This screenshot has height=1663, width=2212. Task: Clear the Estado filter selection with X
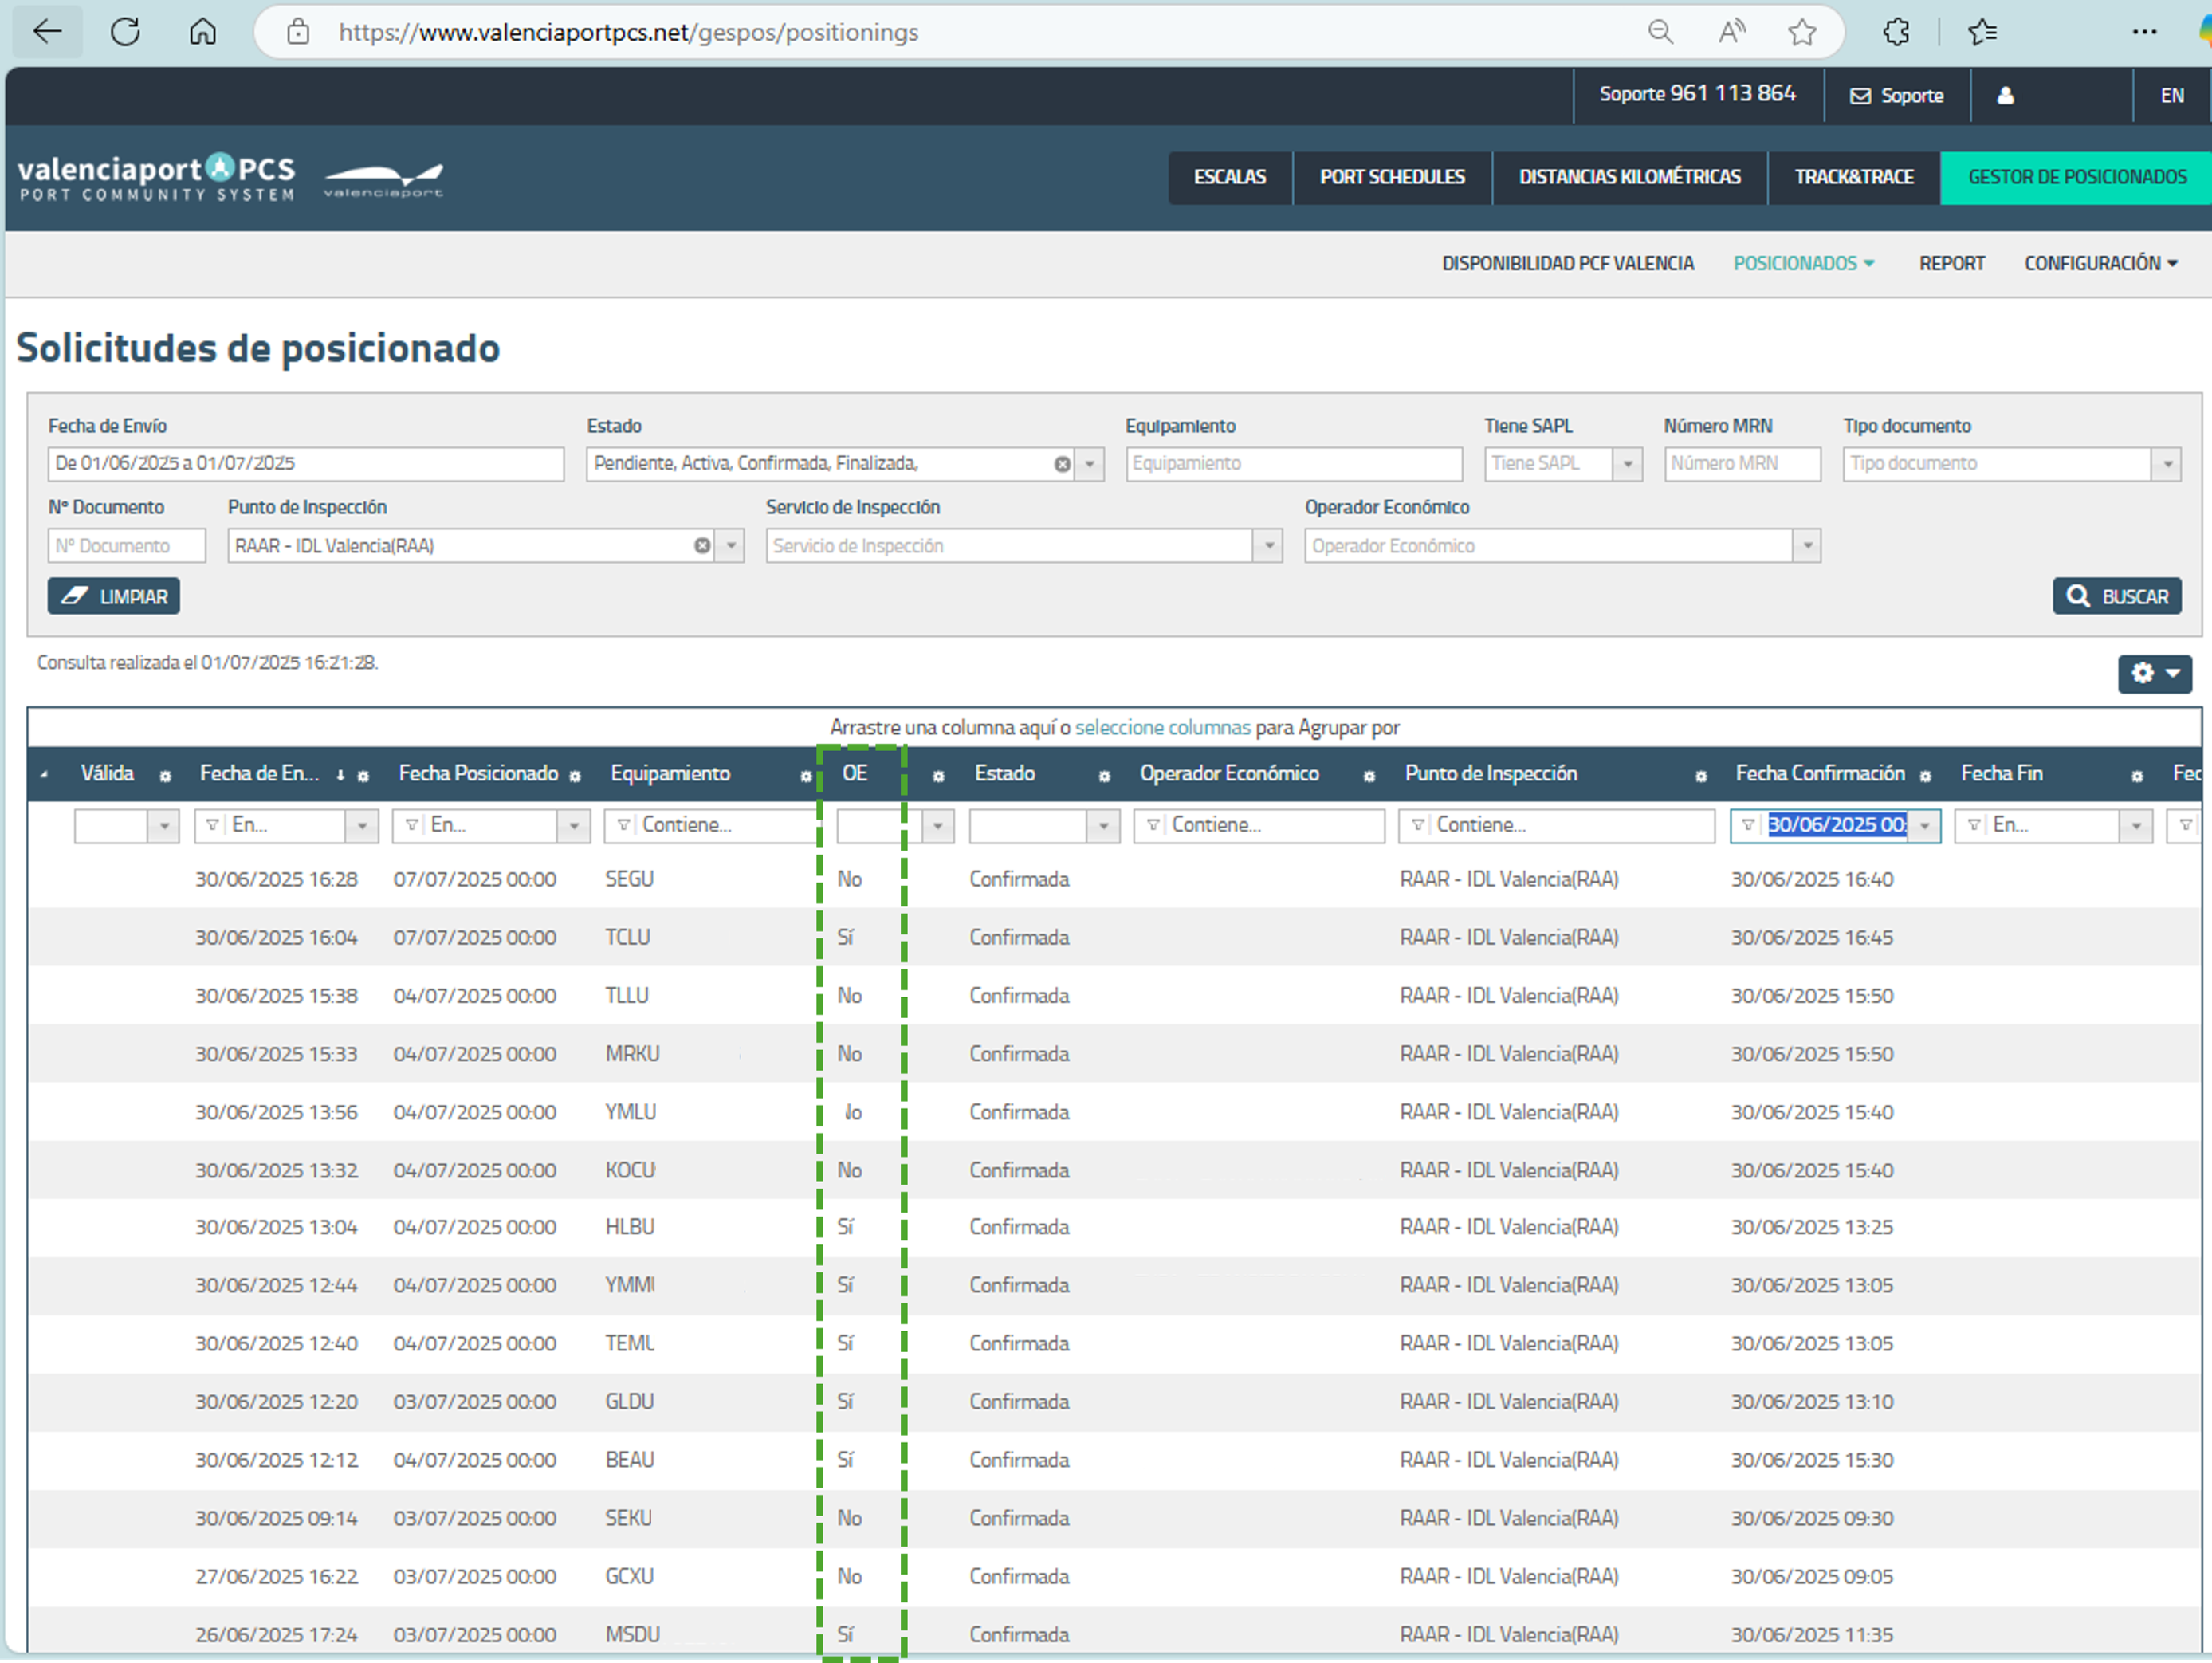1062,464
